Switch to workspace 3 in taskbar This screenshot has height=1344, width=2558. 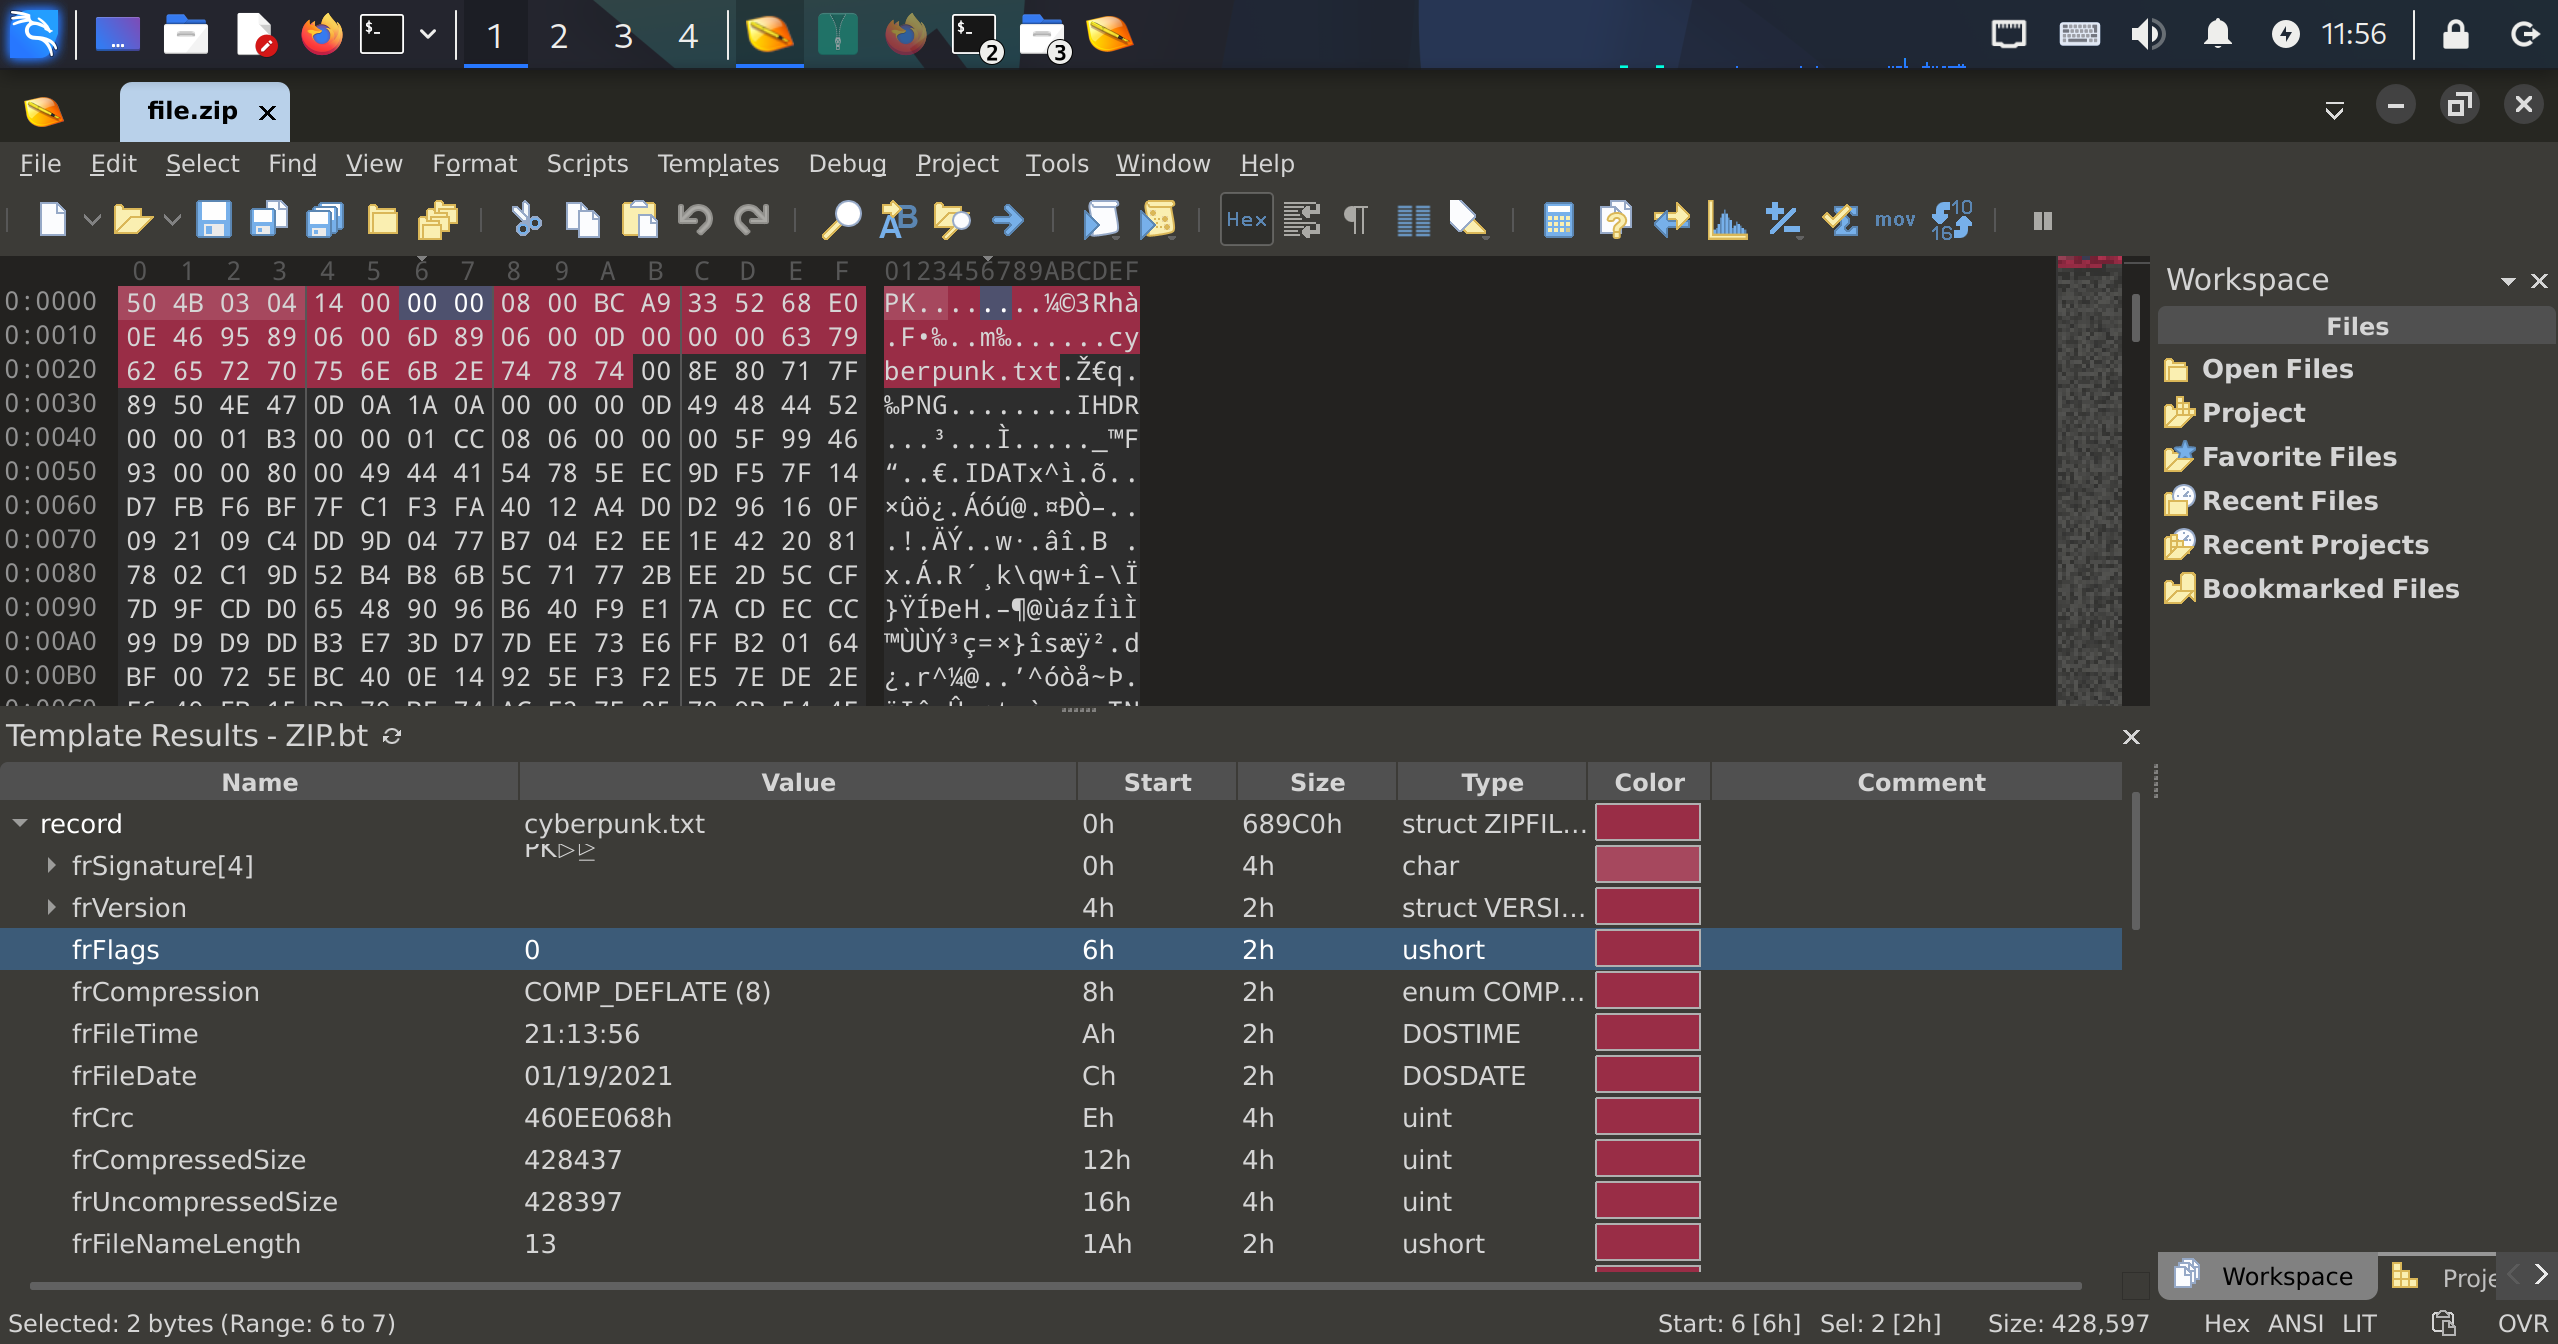(x=623, y=36)
